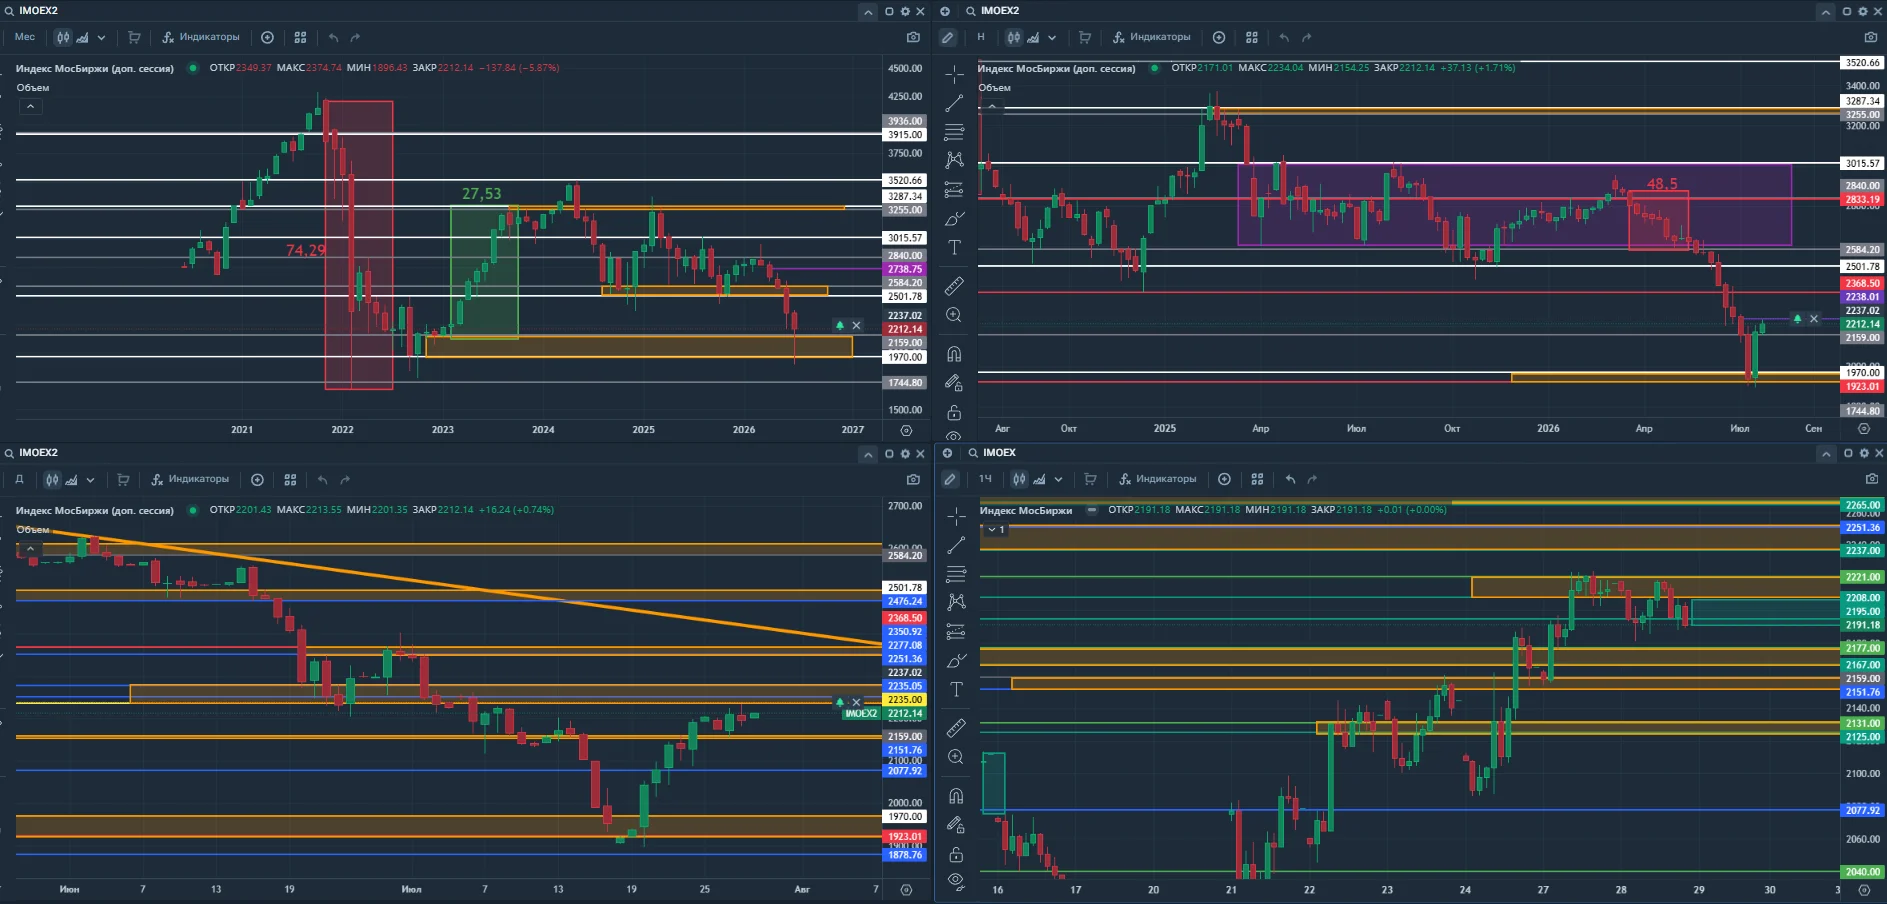The width and height of the screenshot is (1887, 904).
Task: Select brush drawing tool in top-right chart
Action: [x=955, y=218]
